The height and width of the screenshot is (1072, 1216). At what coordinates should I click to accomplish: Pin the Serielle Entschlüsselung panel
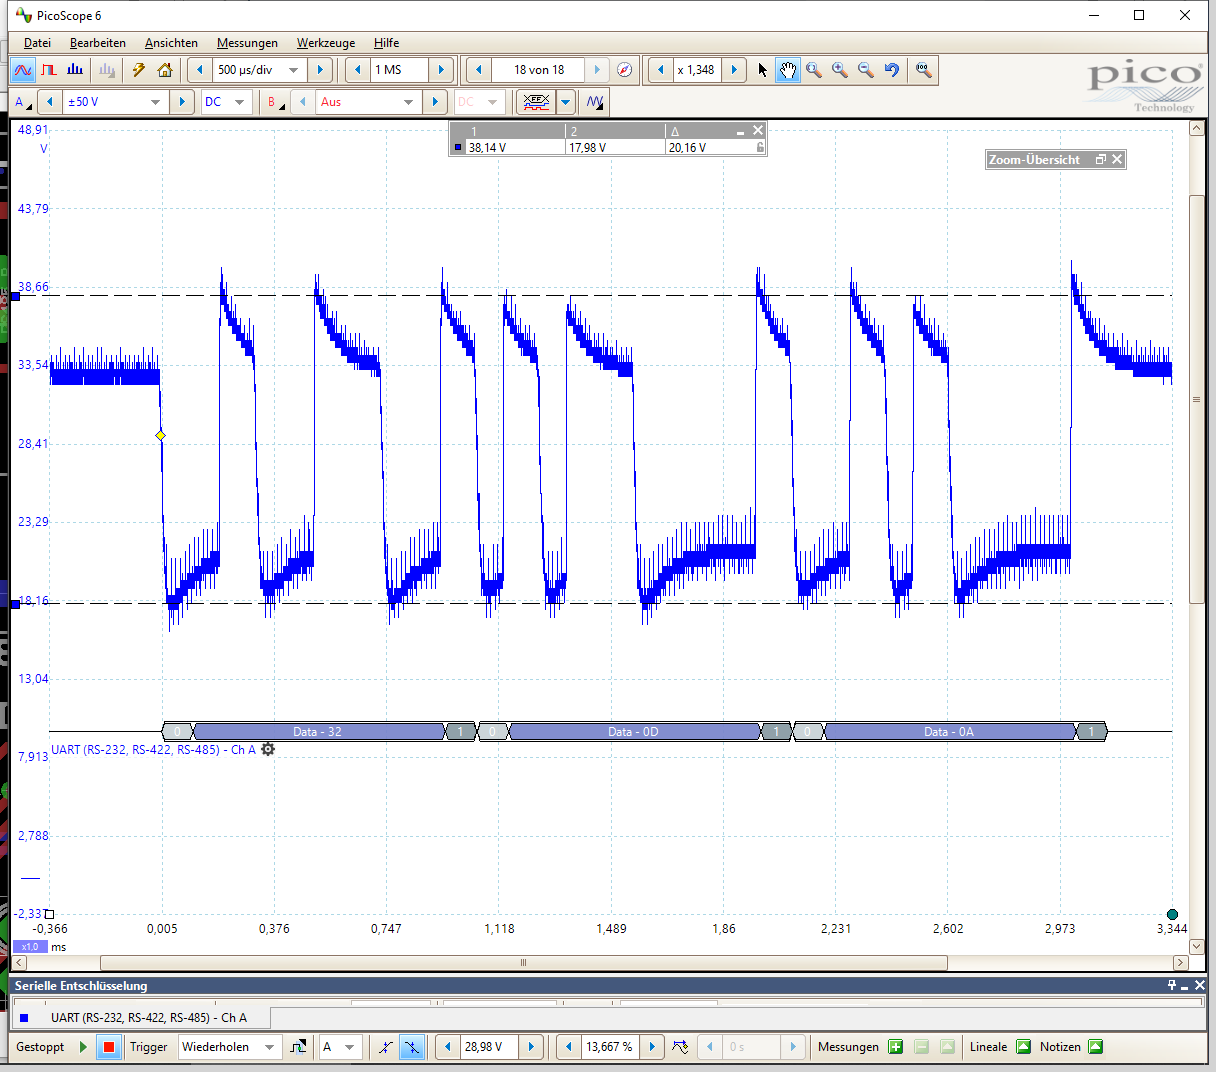(1172, 985)
